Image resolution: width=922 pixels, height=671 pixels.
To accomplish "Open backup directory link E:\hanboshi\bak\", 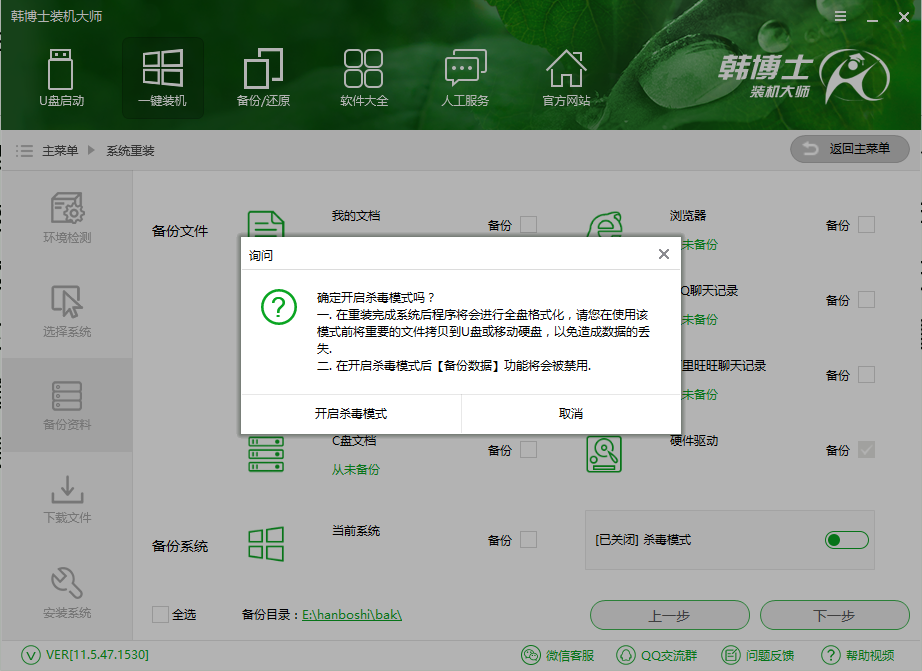I will (x=352, y=615).
